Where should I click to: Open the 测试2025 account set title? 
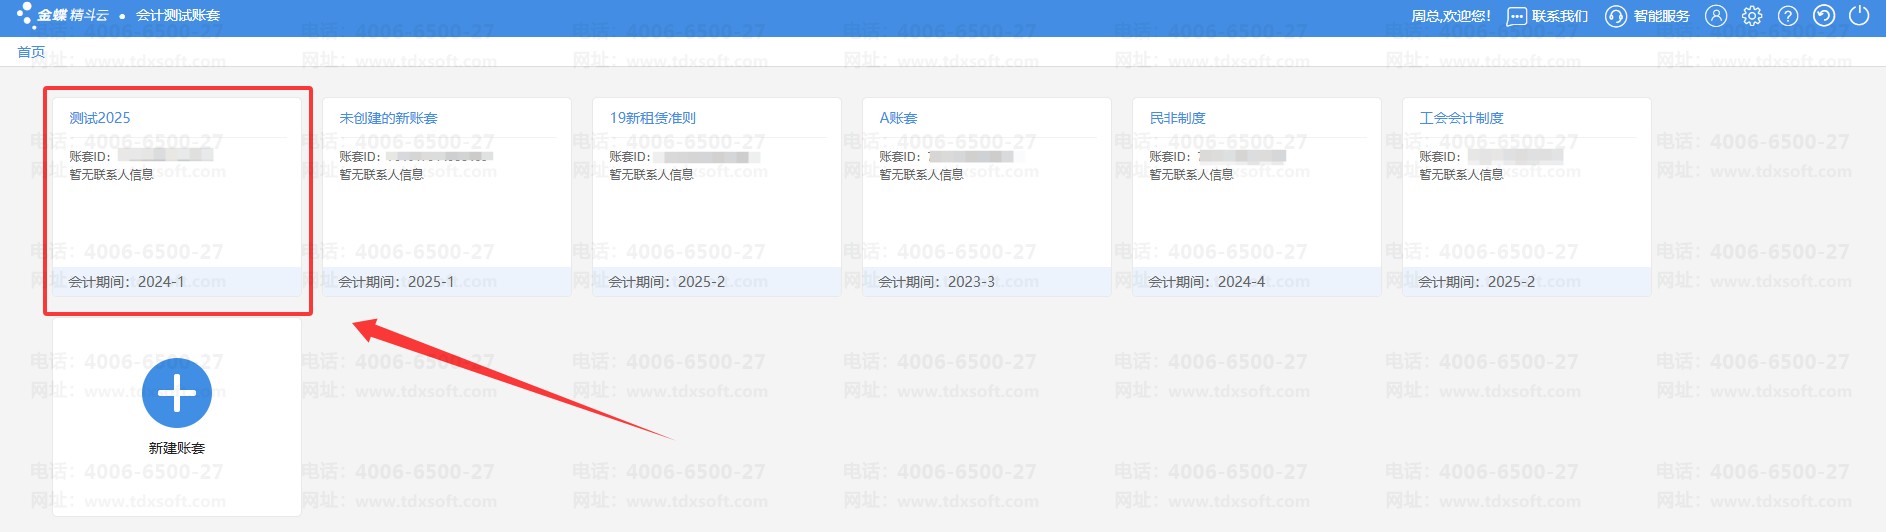pyautogui.click(x=99, y=118)
